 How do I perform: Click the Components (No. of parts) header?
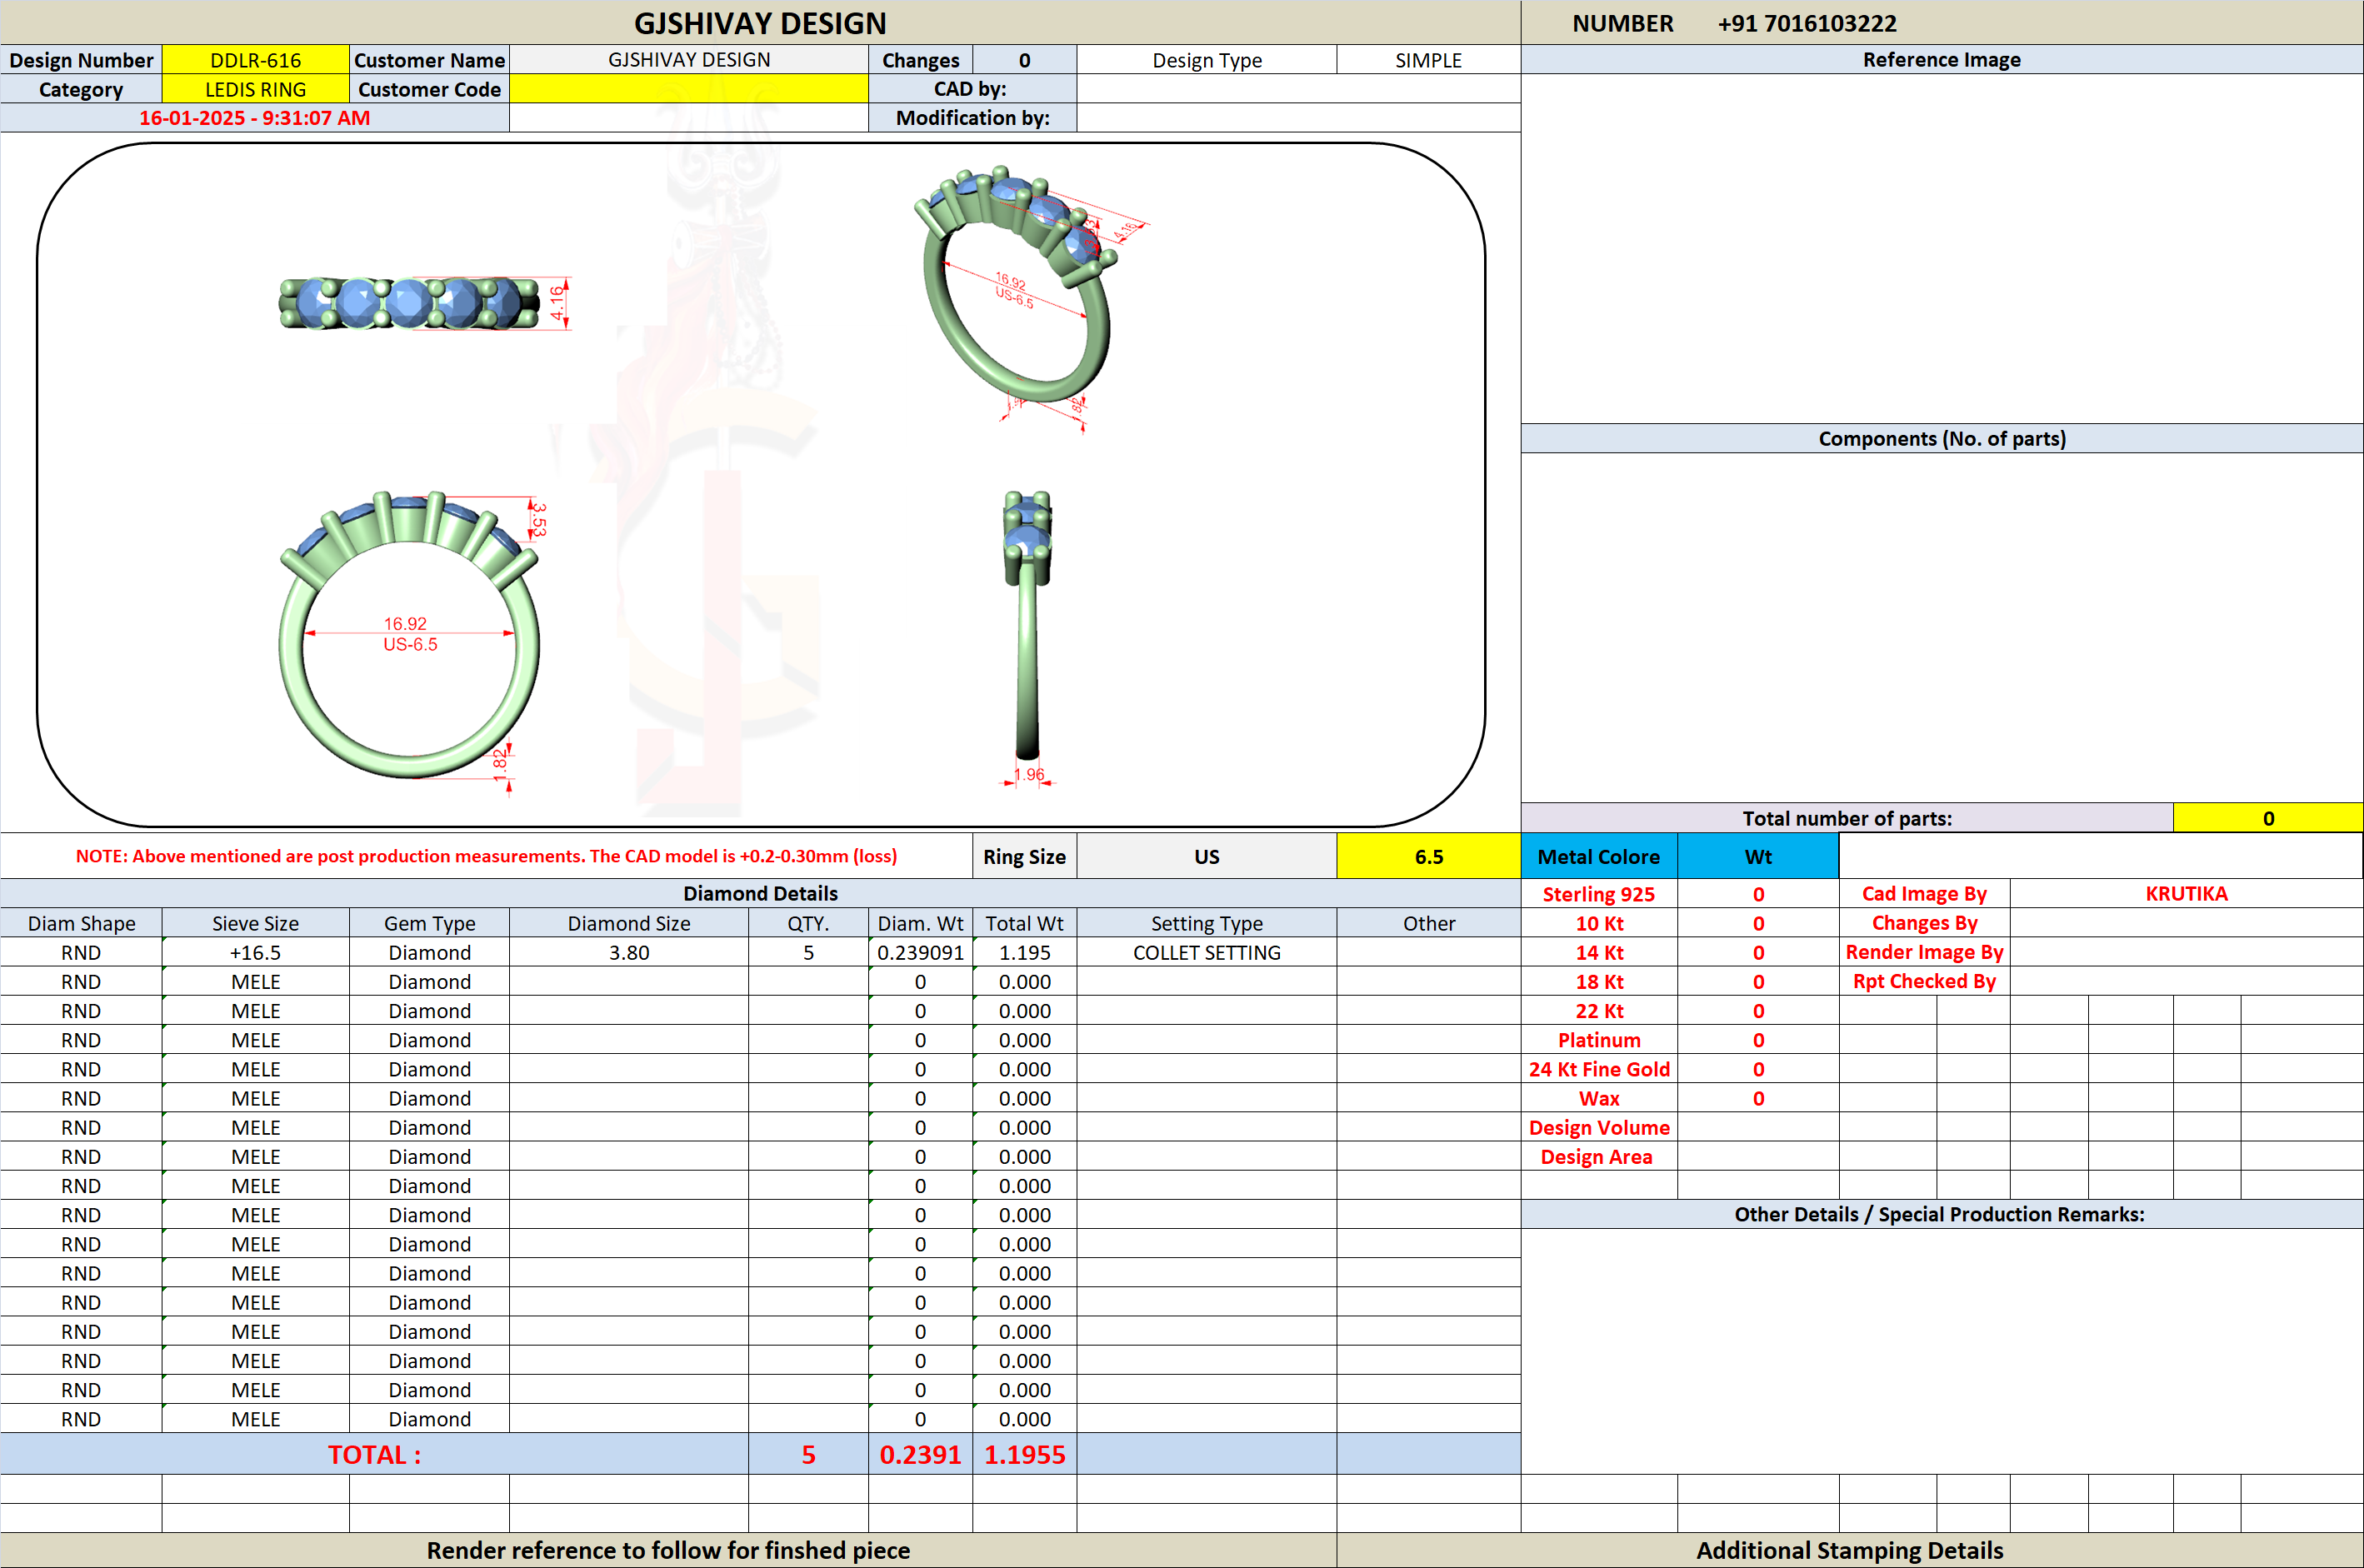coord(1941,438)
